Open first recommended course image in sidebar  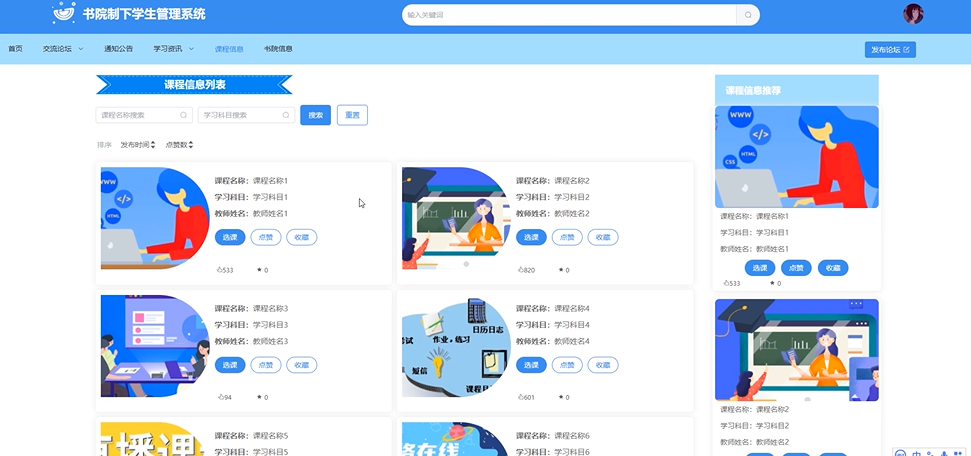coord(797,157)
